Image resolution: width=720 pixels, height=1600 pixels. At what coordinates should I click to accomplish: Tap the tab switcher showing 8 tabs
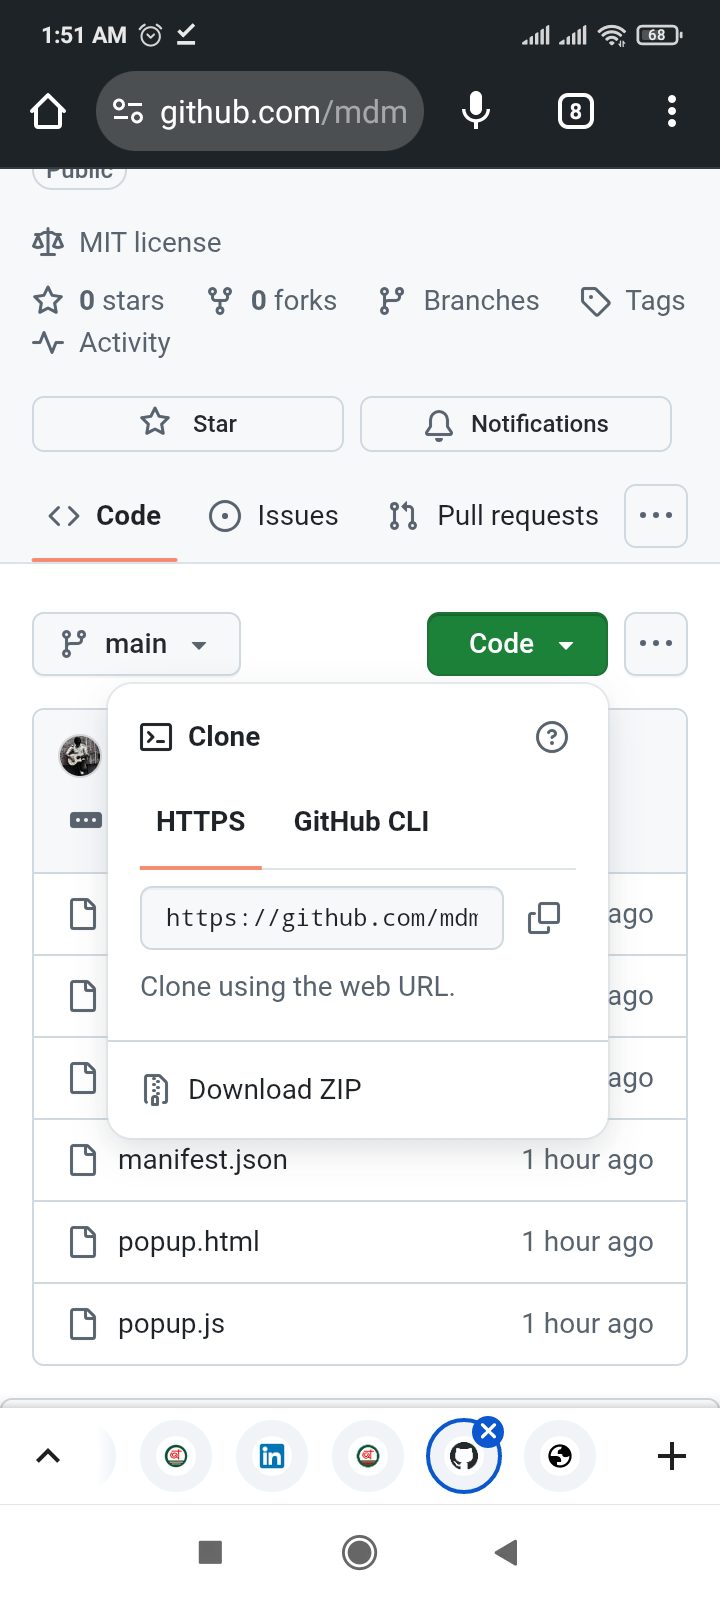(x=575, y=111)
